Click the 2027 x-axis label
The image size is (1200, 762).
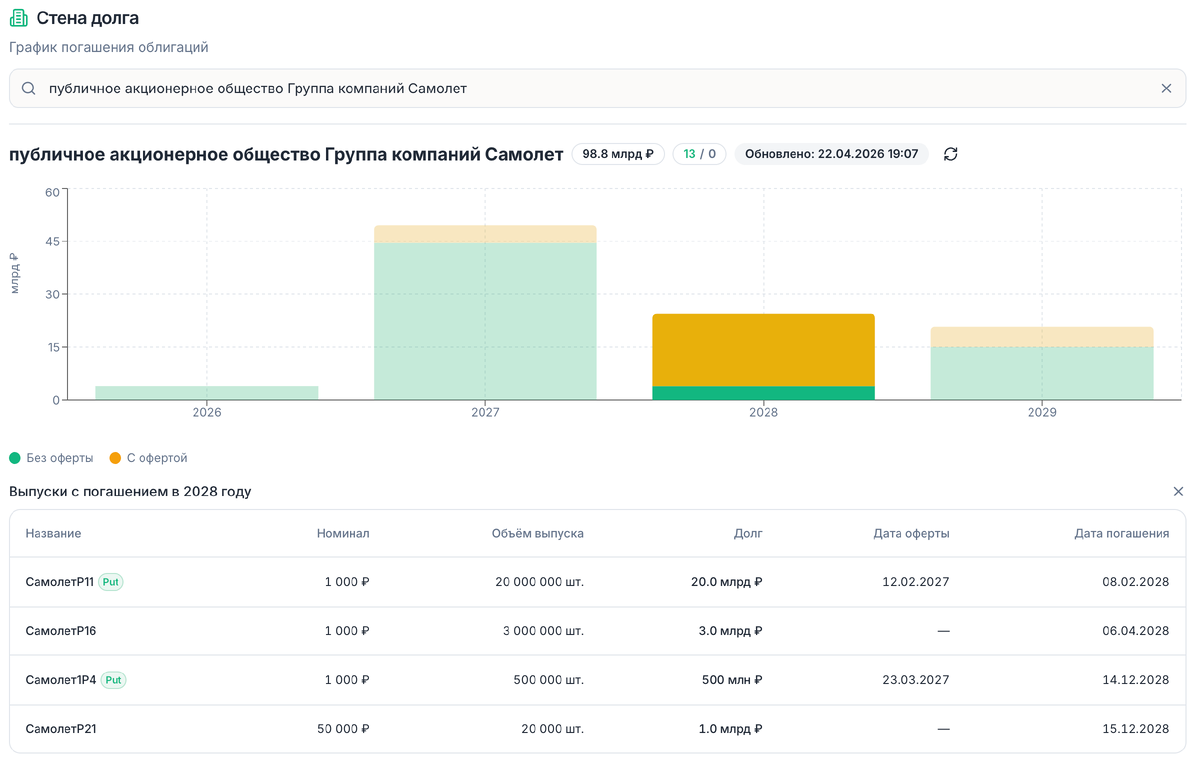tap(485, 412)
